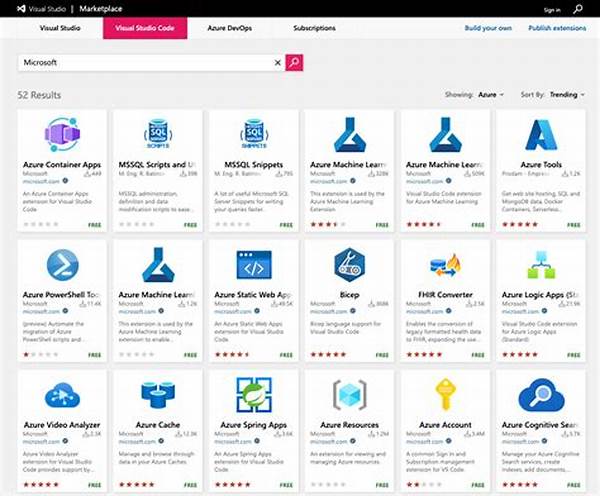Screen dimensions: 600x496
Task: Click the Azure Container Apps icon
Action: pos(61,134)
